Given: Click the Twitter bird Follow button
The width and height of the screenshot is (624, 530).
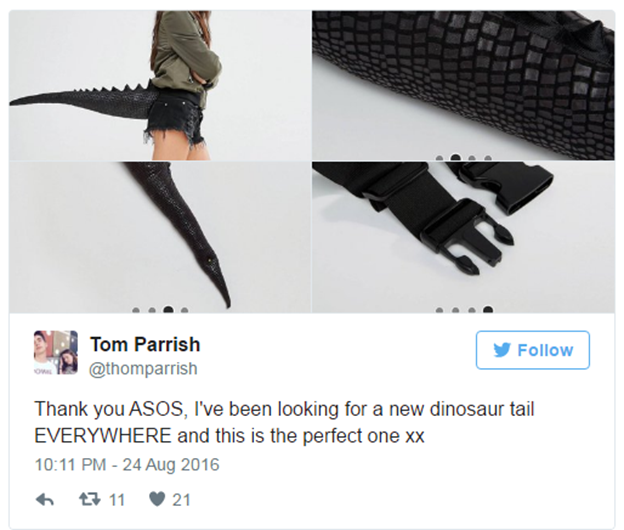Looking at the screenshot, I should 533,350.
